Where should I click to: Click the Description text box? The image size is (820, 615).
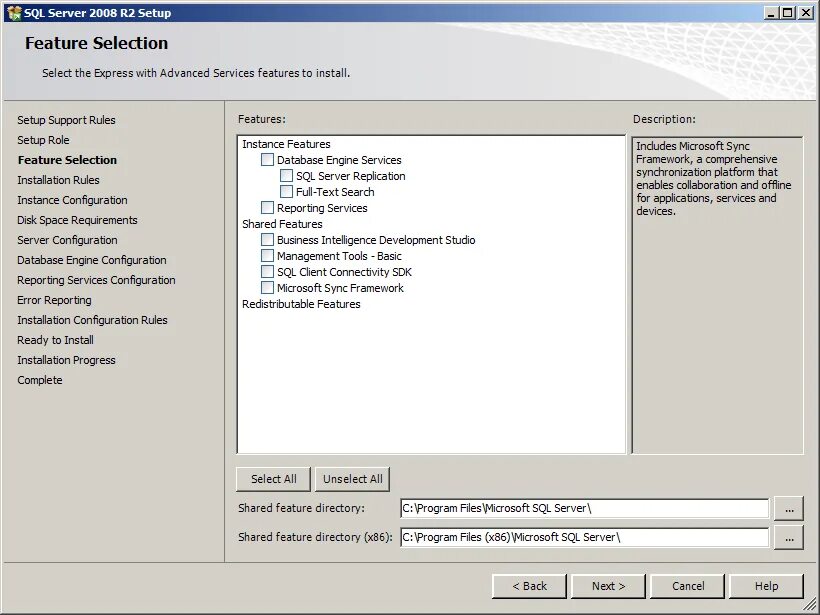tap(717, 295)
